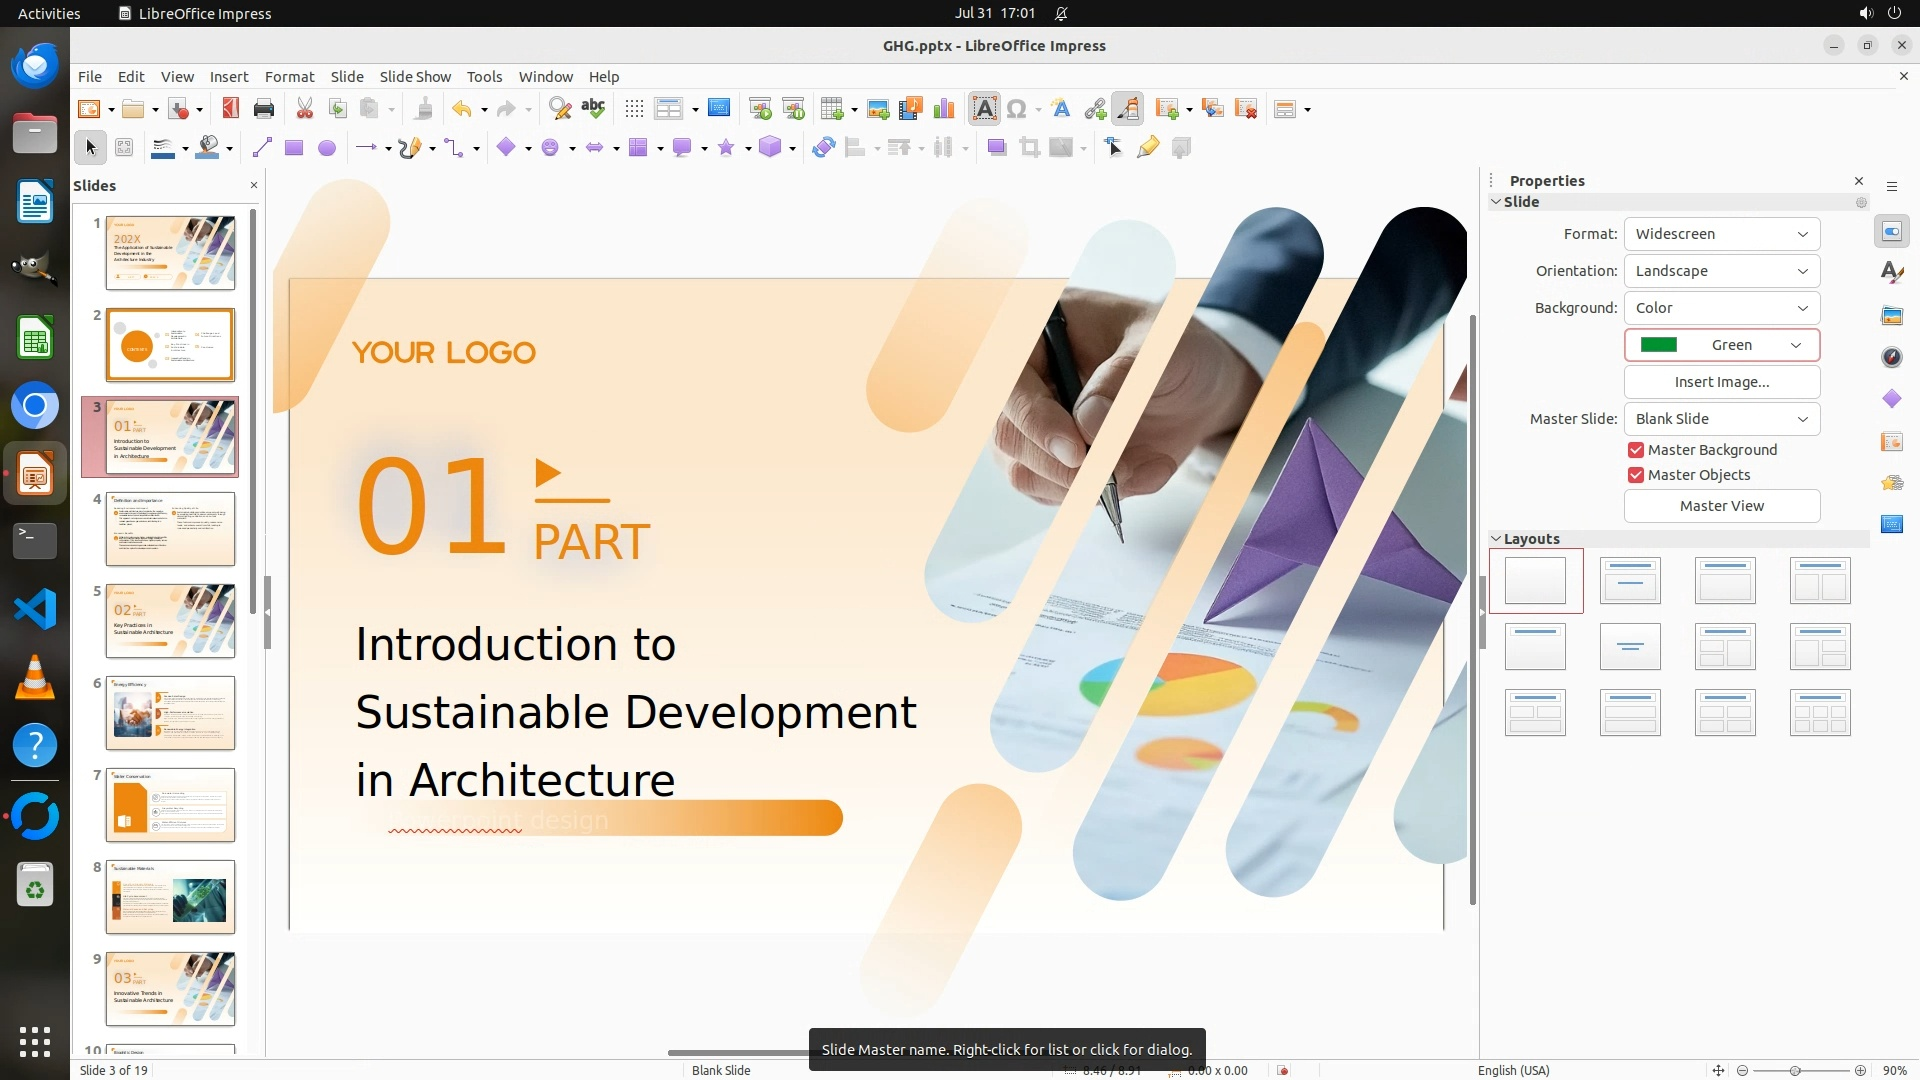Screen dimensions: 1920x1080
Task: Click the Print icon in toolbar
Action: tap(264, 109)
